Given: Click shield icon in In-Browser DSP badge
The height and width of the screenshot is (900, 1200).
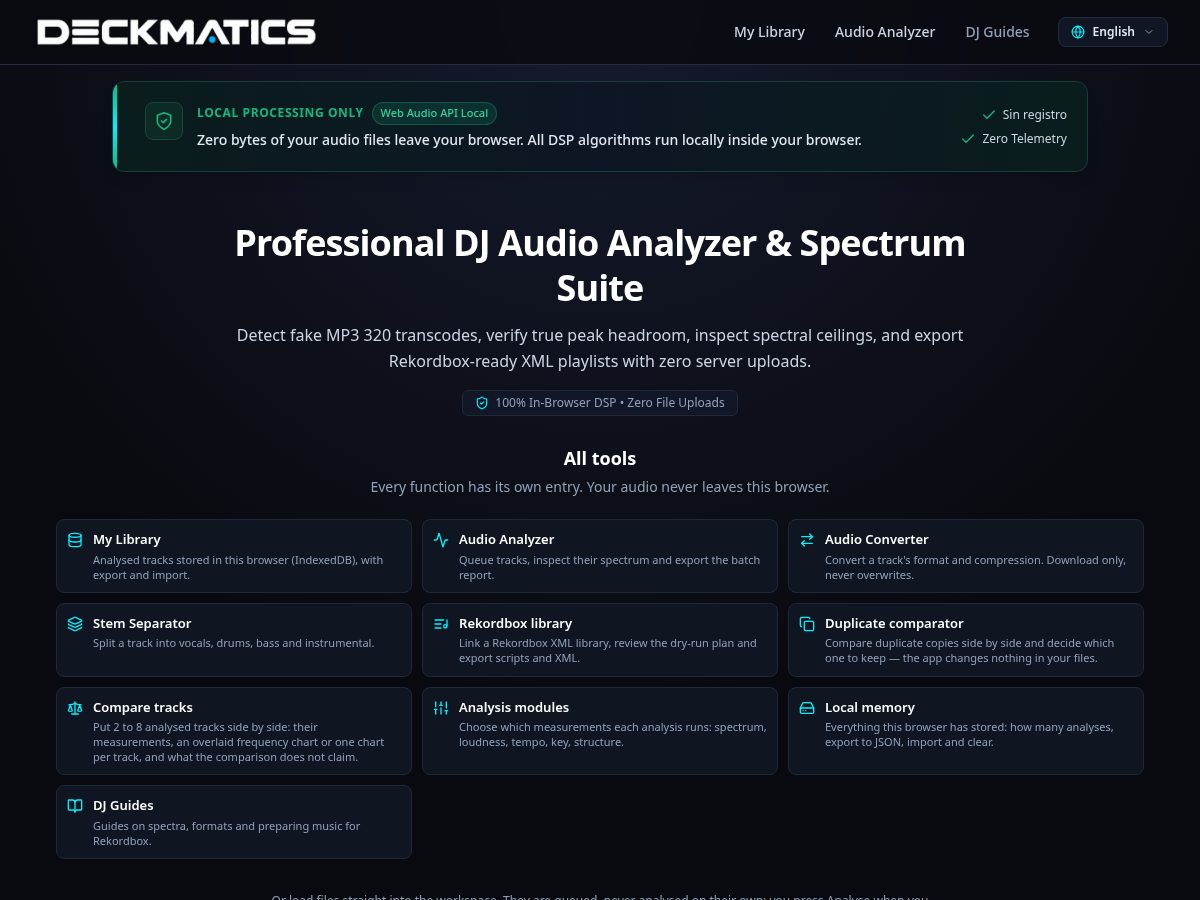Looking at the screenshot, I should pos(482,403).
